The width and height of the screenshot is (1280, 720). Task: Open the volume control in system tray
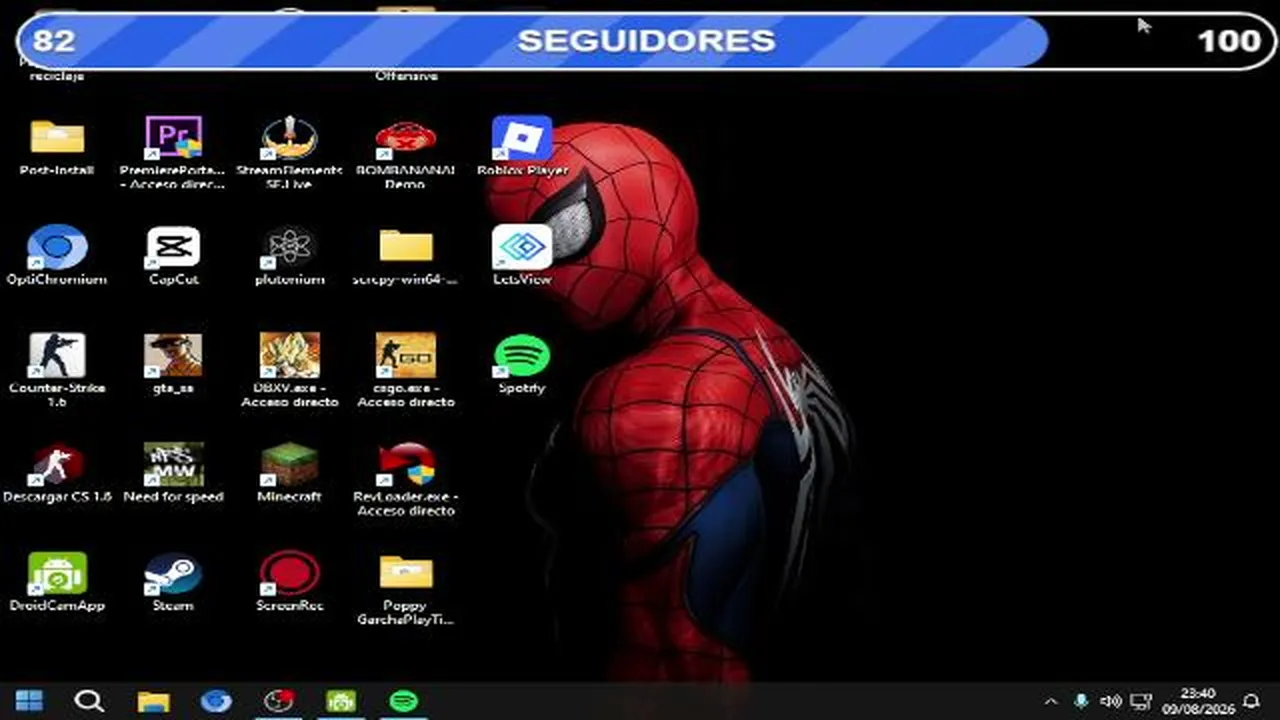click(x=1111, y=701)
